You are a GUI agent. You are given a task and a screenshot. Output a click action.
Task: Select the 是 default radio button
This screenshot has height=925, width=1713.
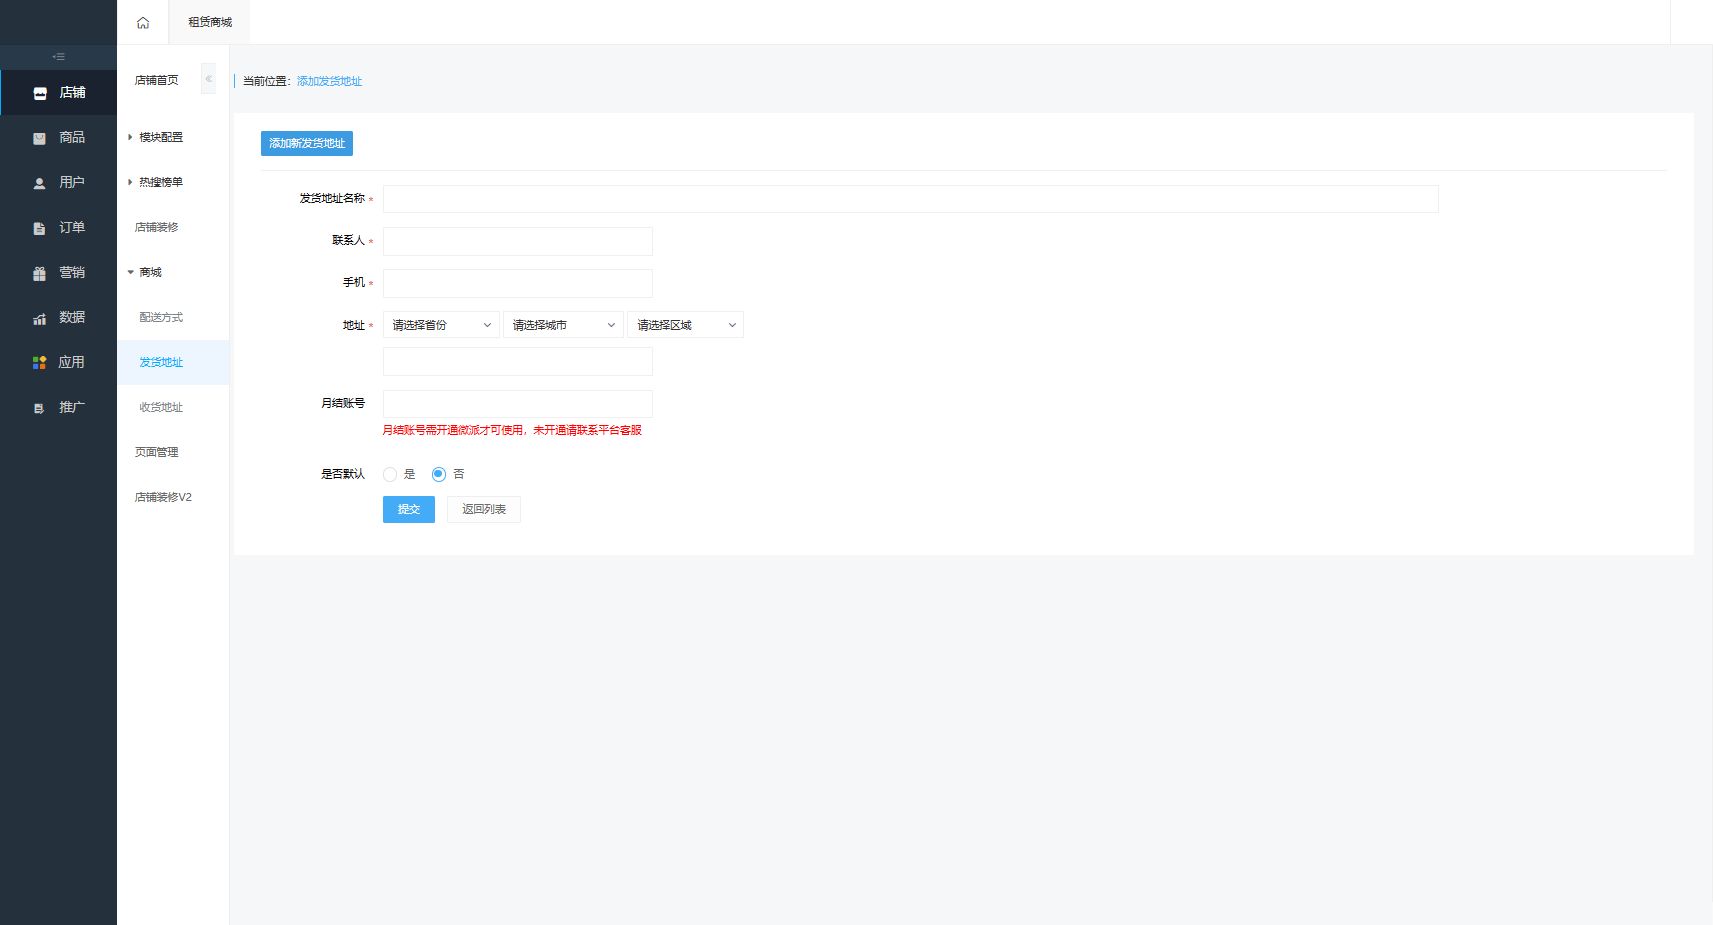(x=390, y=474)
